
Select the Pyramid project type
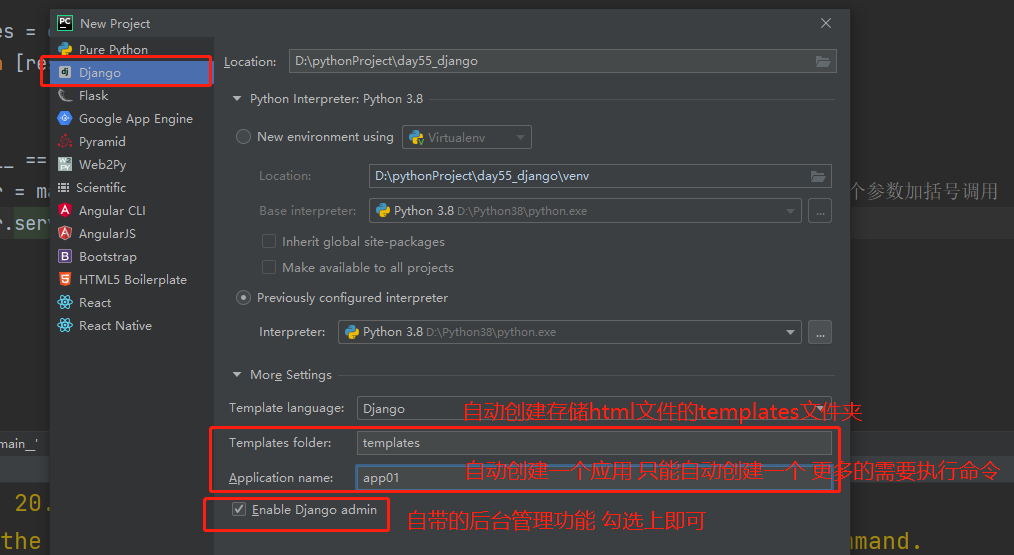click(132, 142)
